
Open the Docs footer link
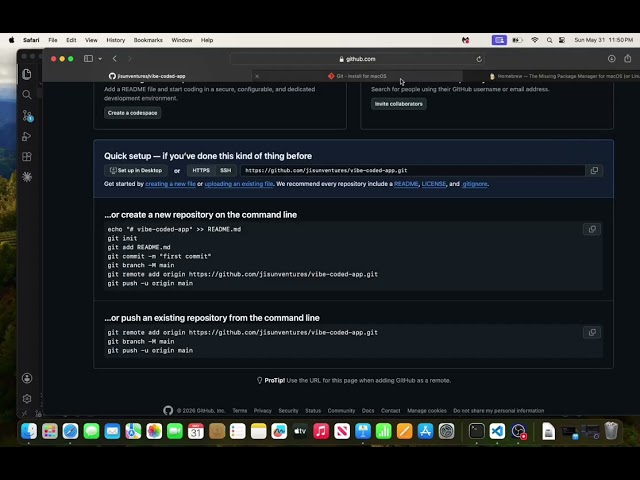coord(368,411)
